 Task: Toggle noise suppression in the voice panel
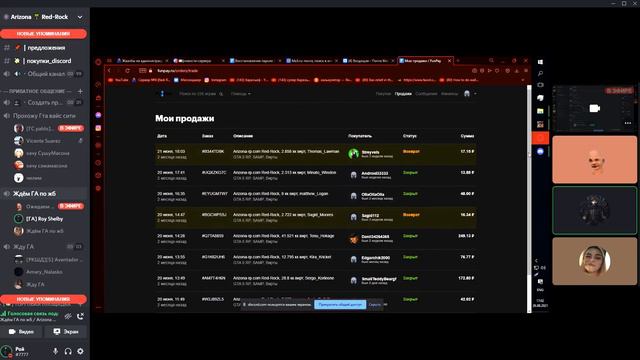tap(68, 316)
